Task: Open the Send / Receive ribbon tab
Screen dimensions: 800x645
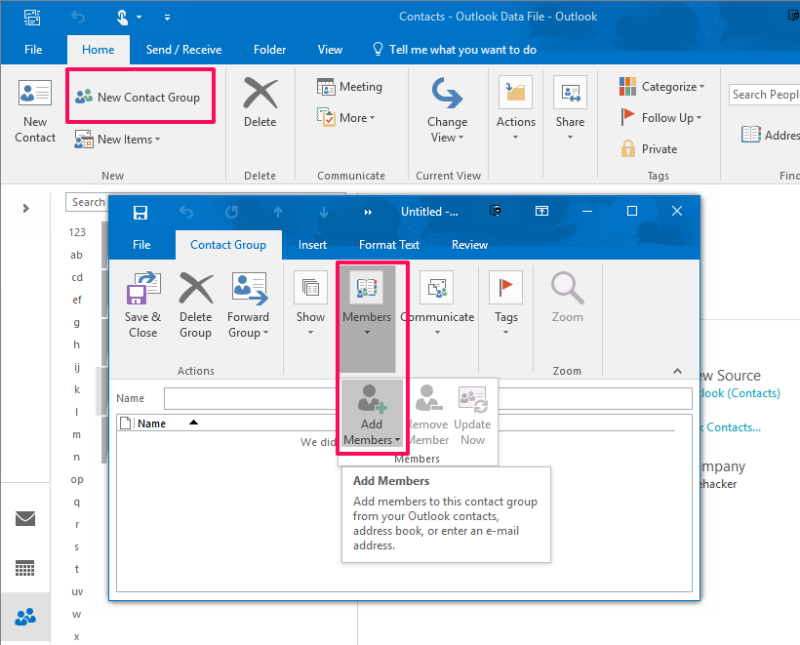Action: (x=183, y=49)
